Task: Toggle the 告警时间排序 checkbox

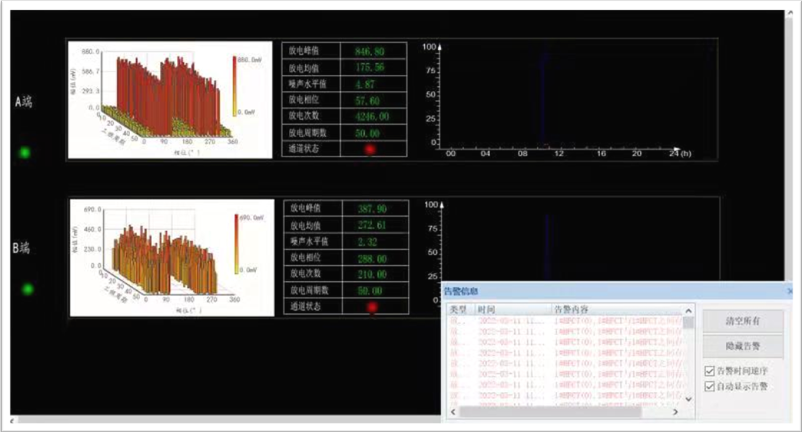Action: [x=710, y=371]
